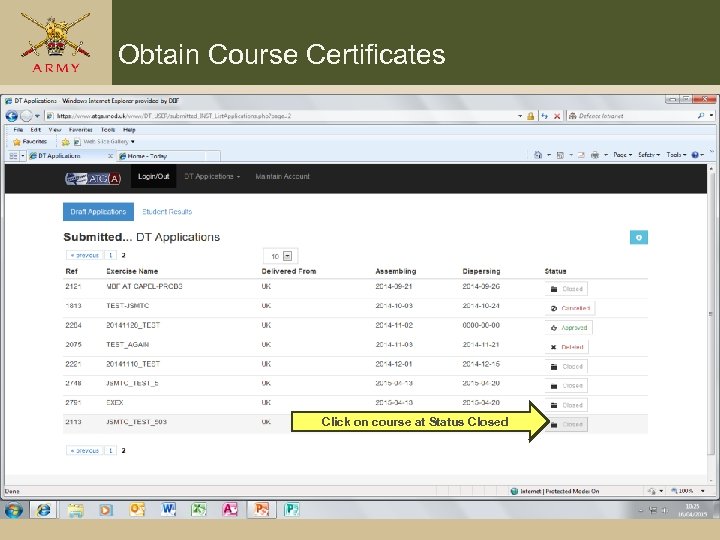Viewport: 720px width, 540px height.
Task: Open PowerPoint from the taskbar
Action: click(x=261, y=510)
